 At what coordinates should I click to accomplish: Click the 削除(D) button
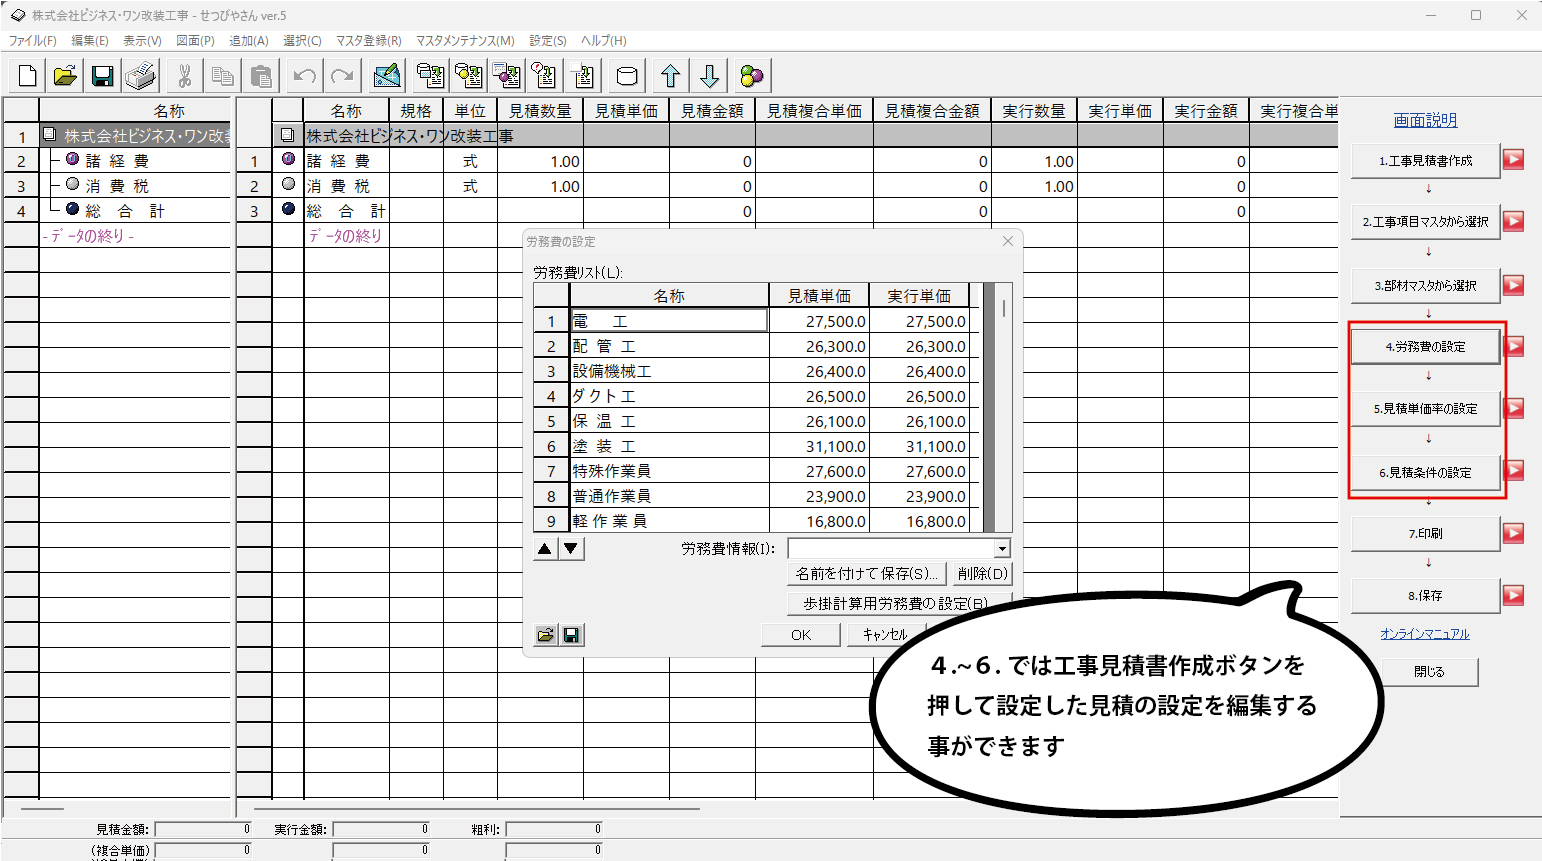point(983,574)
